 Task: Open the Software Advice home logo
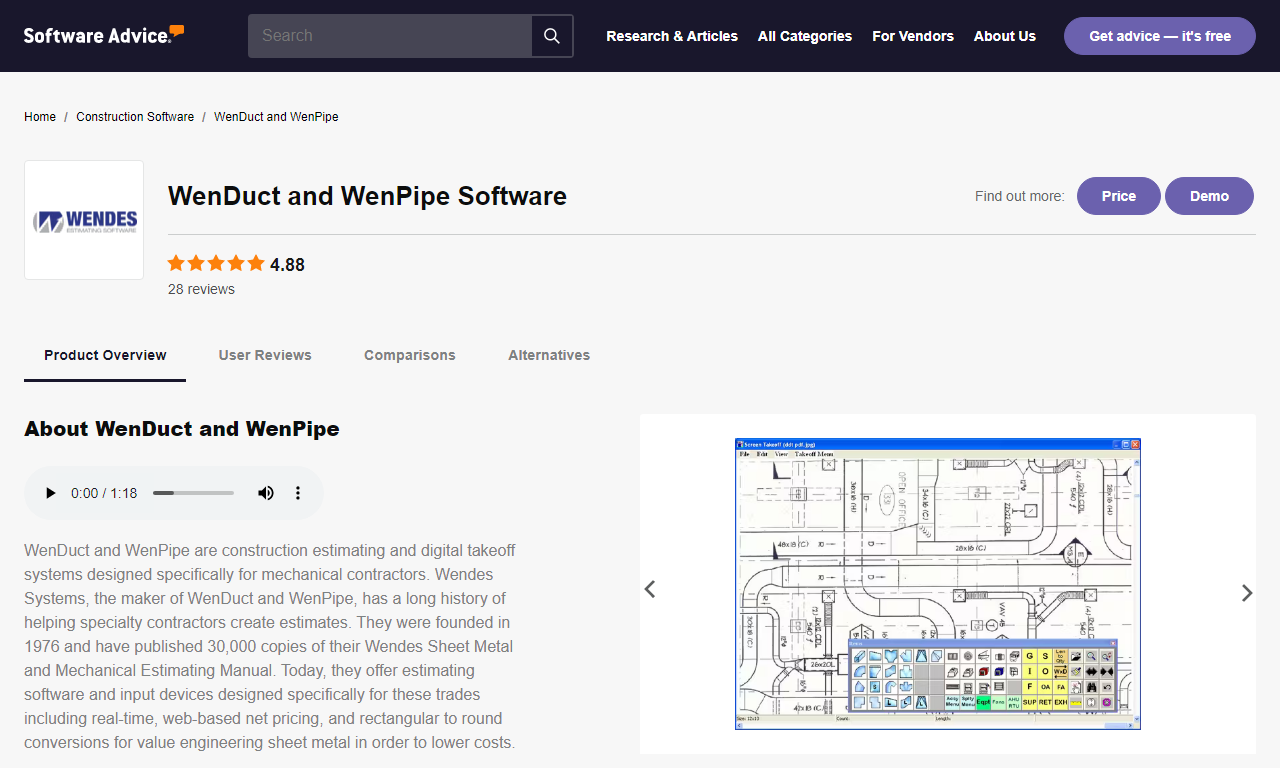click(x=104, y=35)
